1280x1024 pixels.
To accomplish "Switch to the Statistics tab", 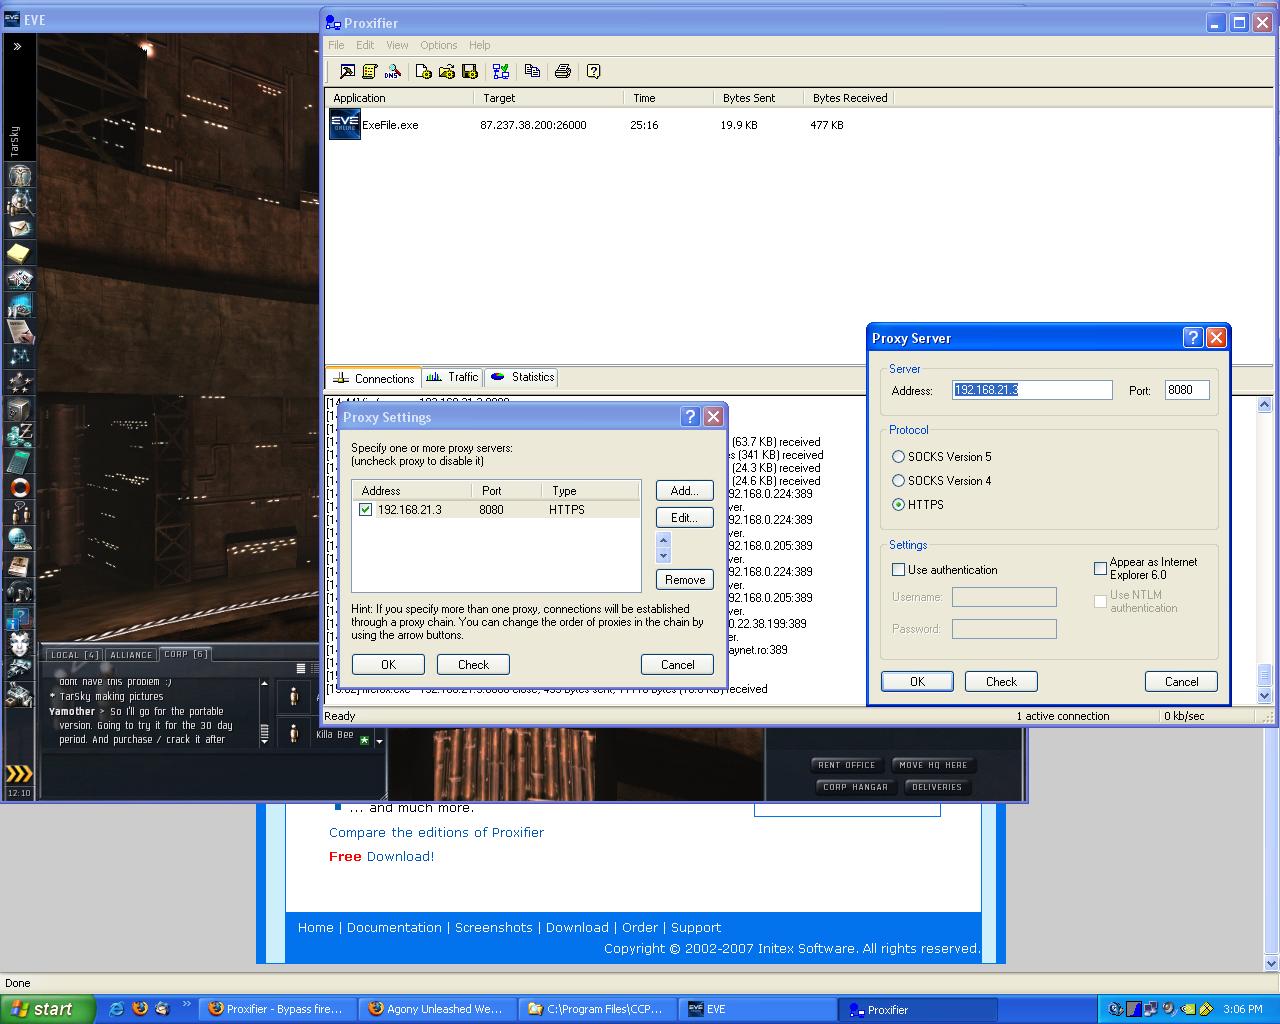I will [523, 377].
